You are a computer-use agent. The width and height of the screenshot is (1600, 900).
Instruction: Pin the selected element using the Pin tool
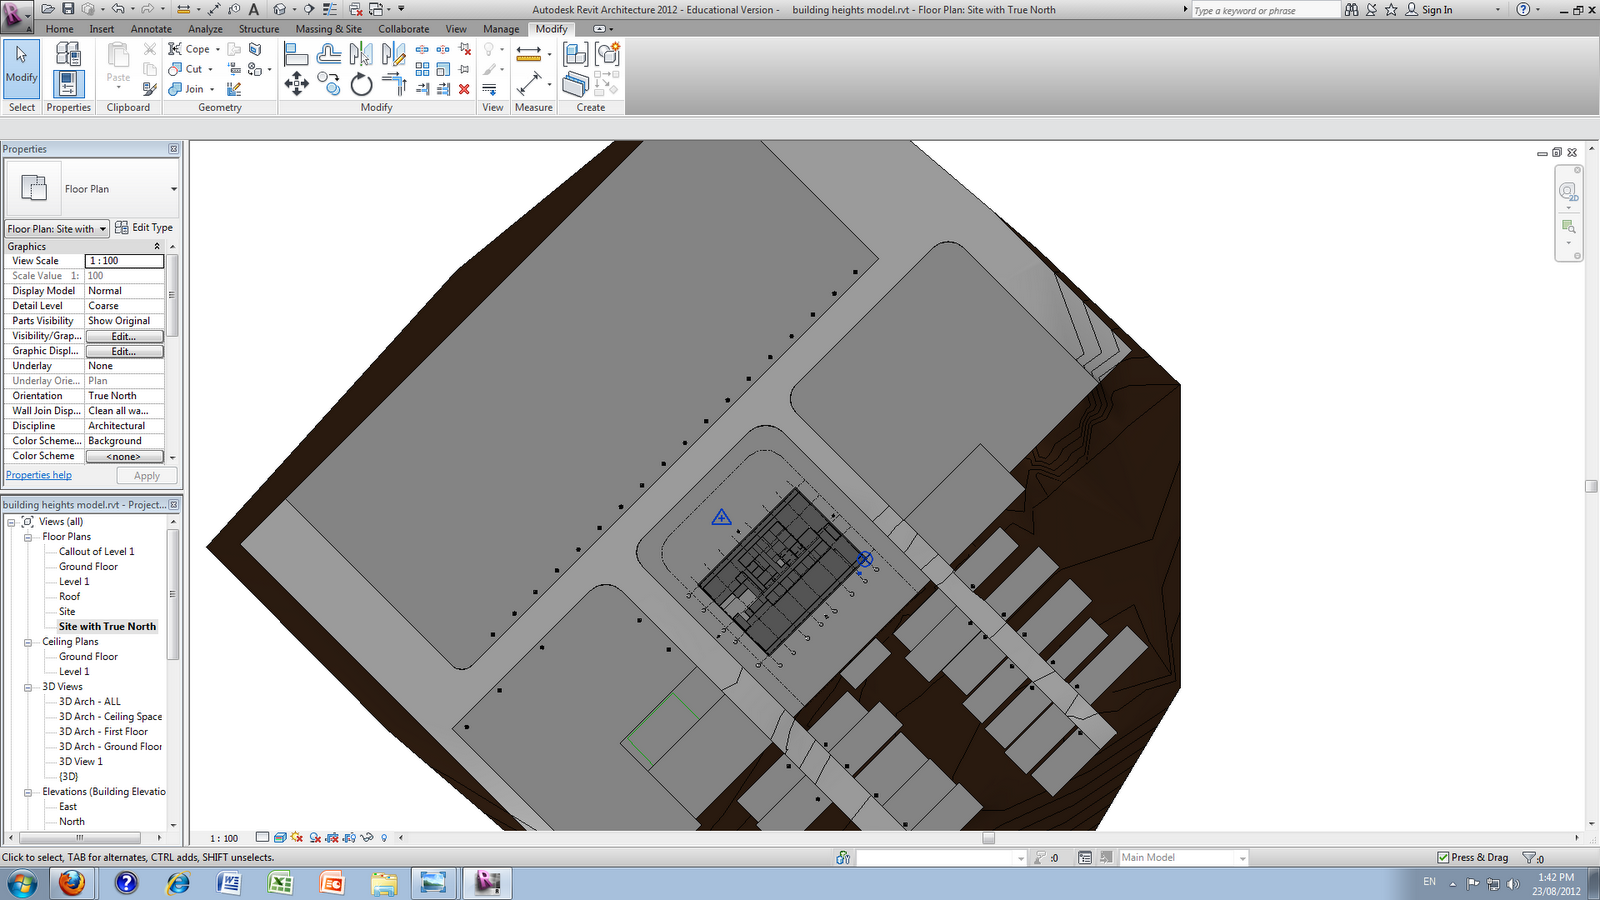(462, 68)
